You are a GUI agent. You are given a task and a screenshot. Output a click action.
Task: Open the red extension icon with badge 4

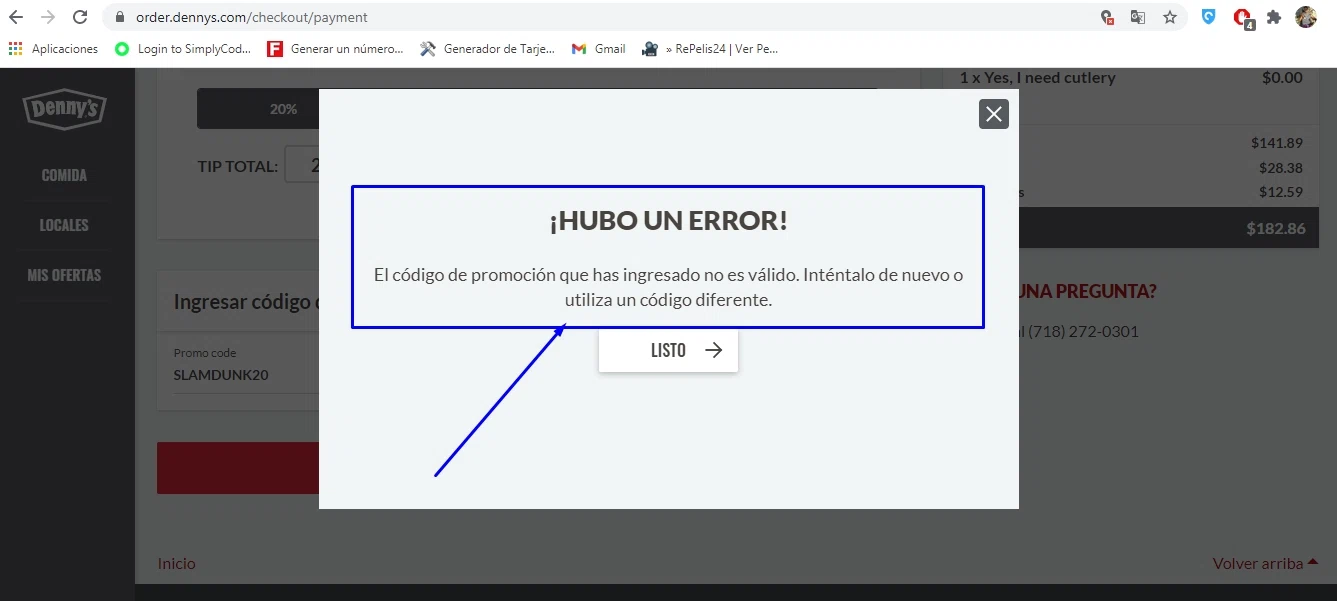[1242, 18]
